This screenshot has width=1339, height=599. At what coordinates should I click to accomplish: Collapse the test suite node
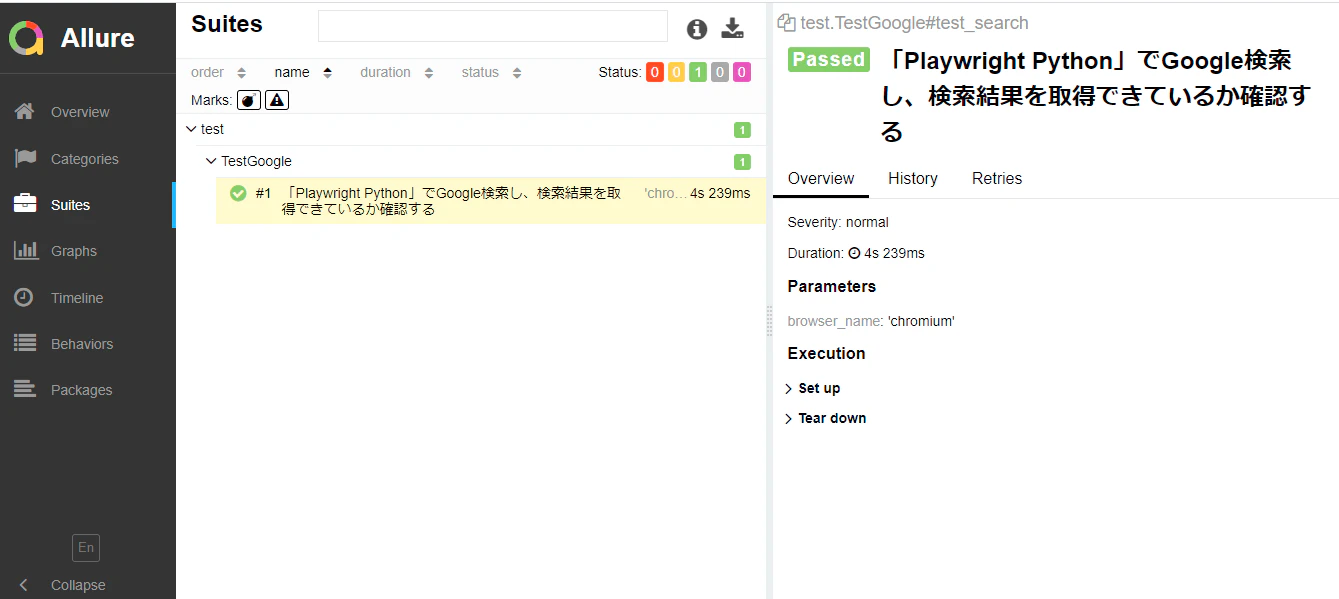click(x=191, y=129)
